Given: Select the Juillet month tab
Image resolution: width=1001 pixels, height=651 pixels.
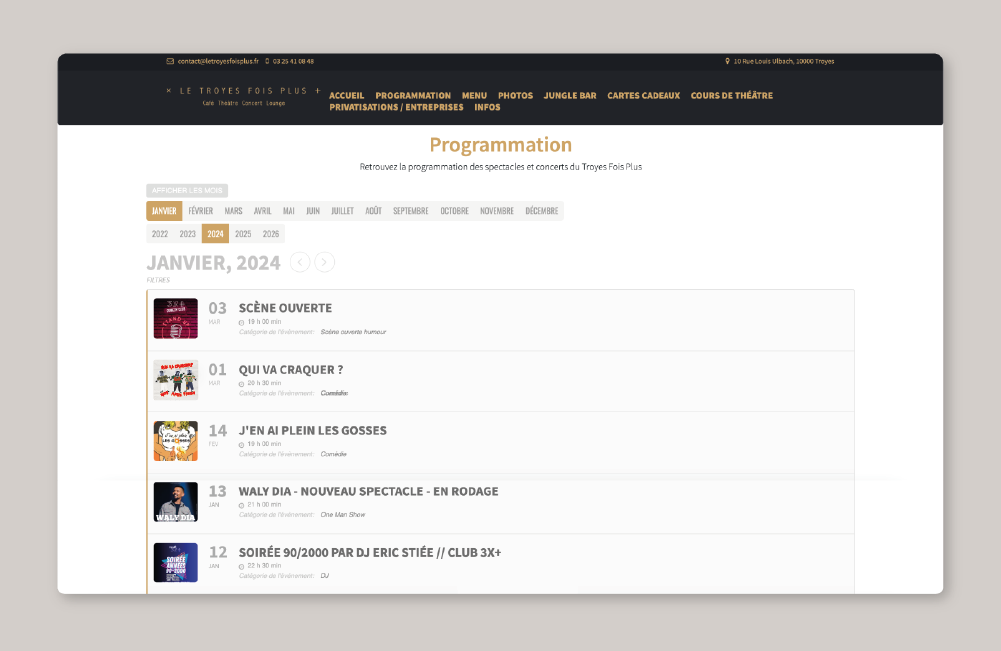Looking at the screenshot, I should pyautogui.click(x=342, y=211).
